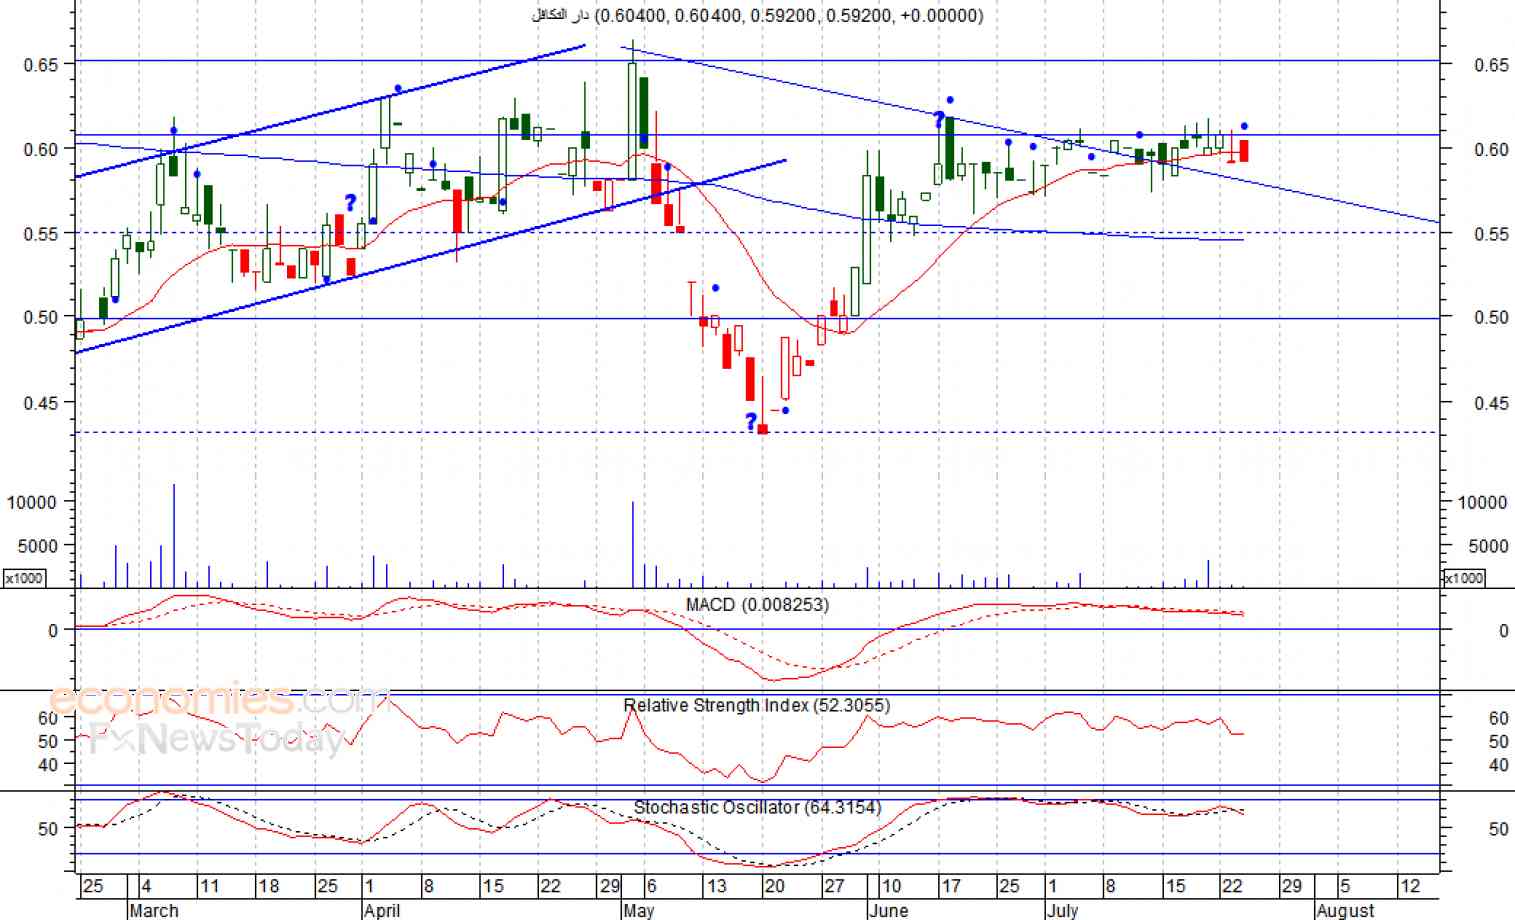Click 0.45 on the left price axis
The image size is (1515, 920).
[x=40, y=404]
